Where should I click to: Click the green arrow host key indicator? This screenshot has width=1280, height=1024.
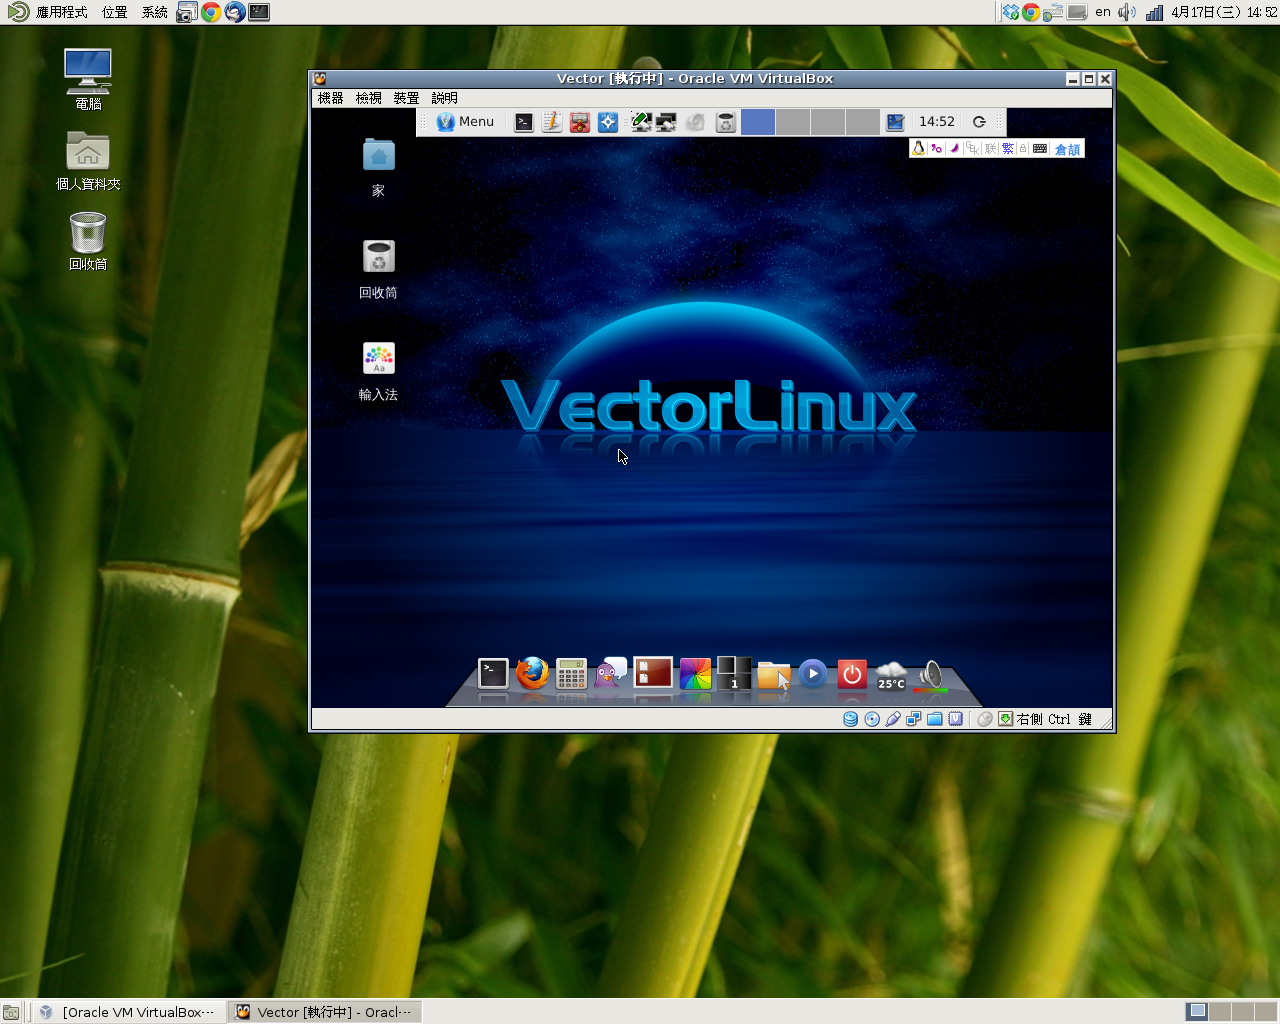pyautogui.click(x=1006, y=719)
